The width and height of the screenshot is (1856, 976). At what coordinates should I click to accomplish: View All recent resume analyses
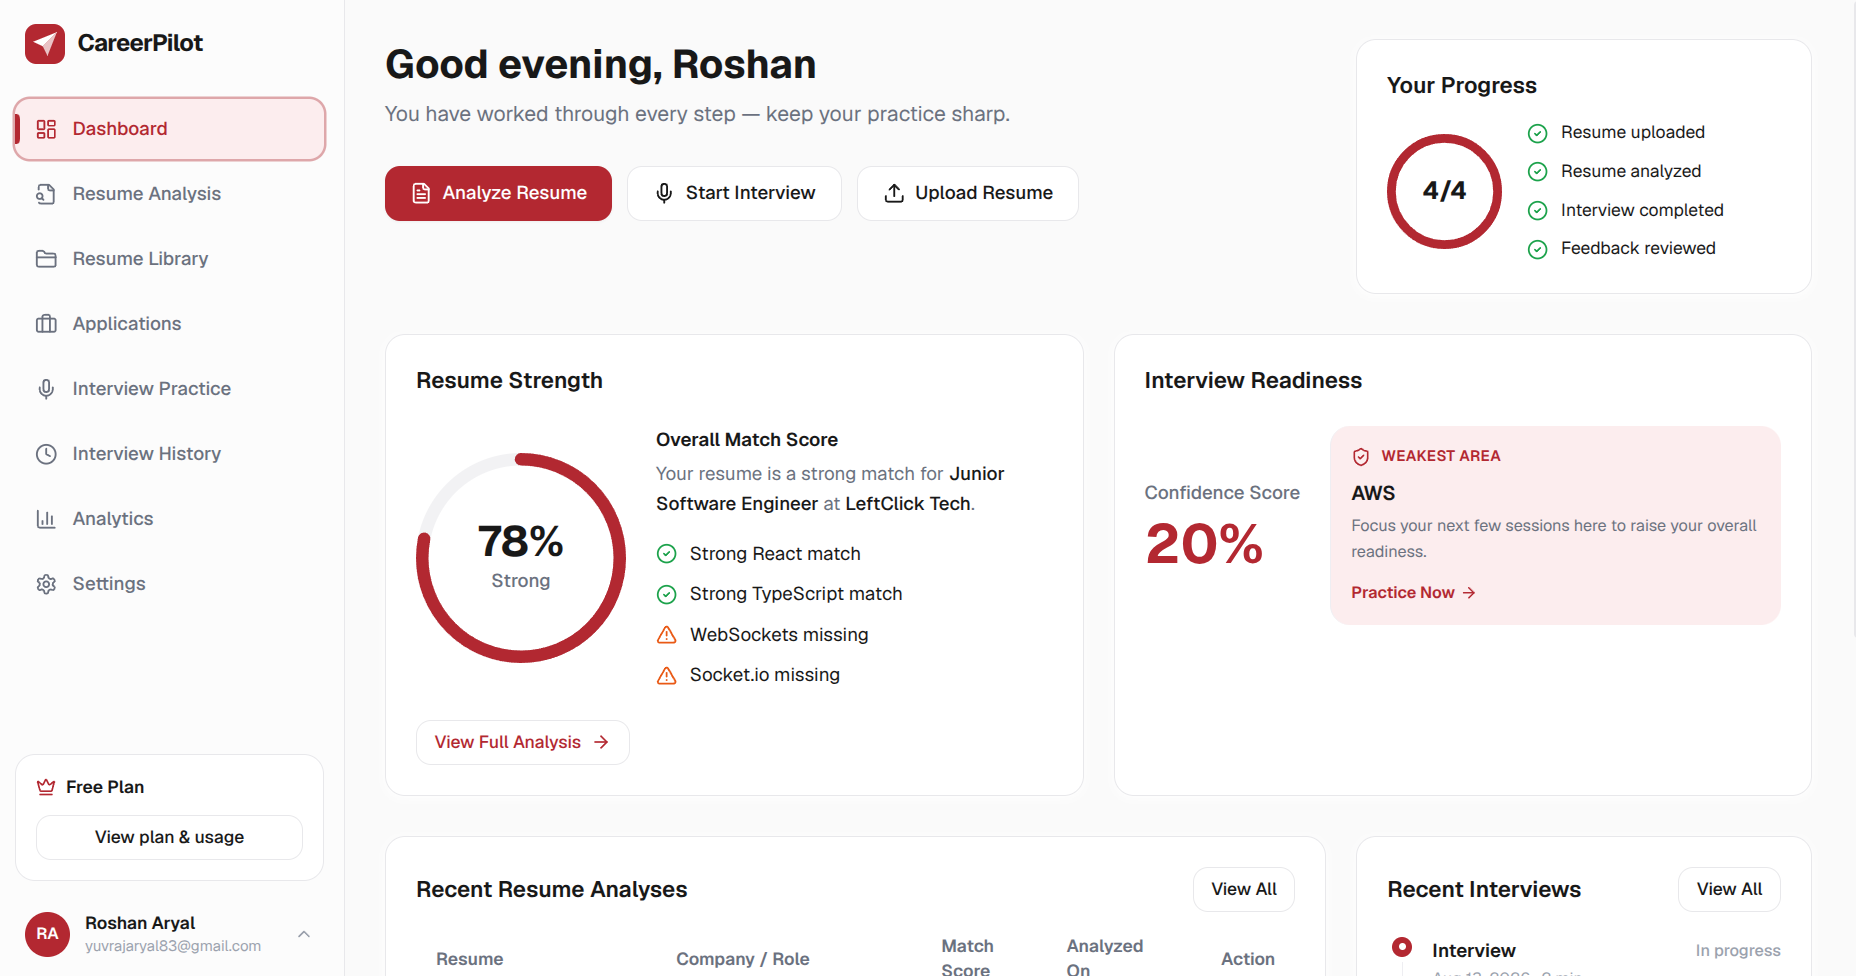(x=1244, y=889)
